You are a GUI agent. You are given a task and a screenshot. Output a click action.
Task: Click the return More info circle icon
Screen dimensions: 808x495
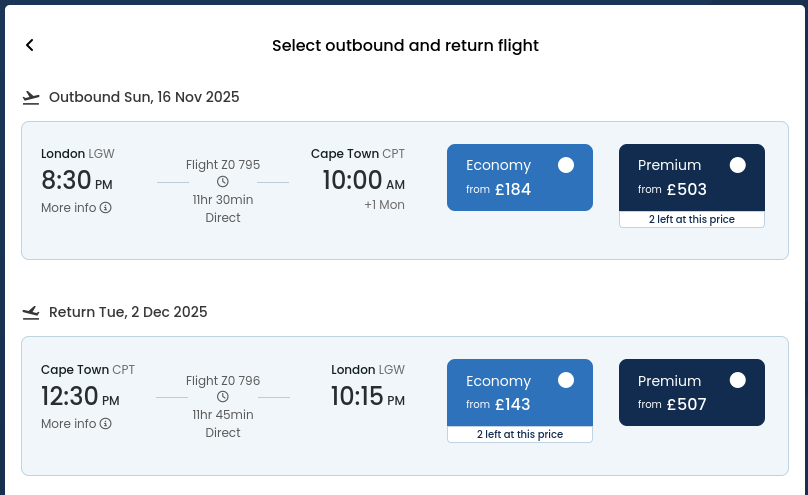pyautogui.click(x=106, y=423)
